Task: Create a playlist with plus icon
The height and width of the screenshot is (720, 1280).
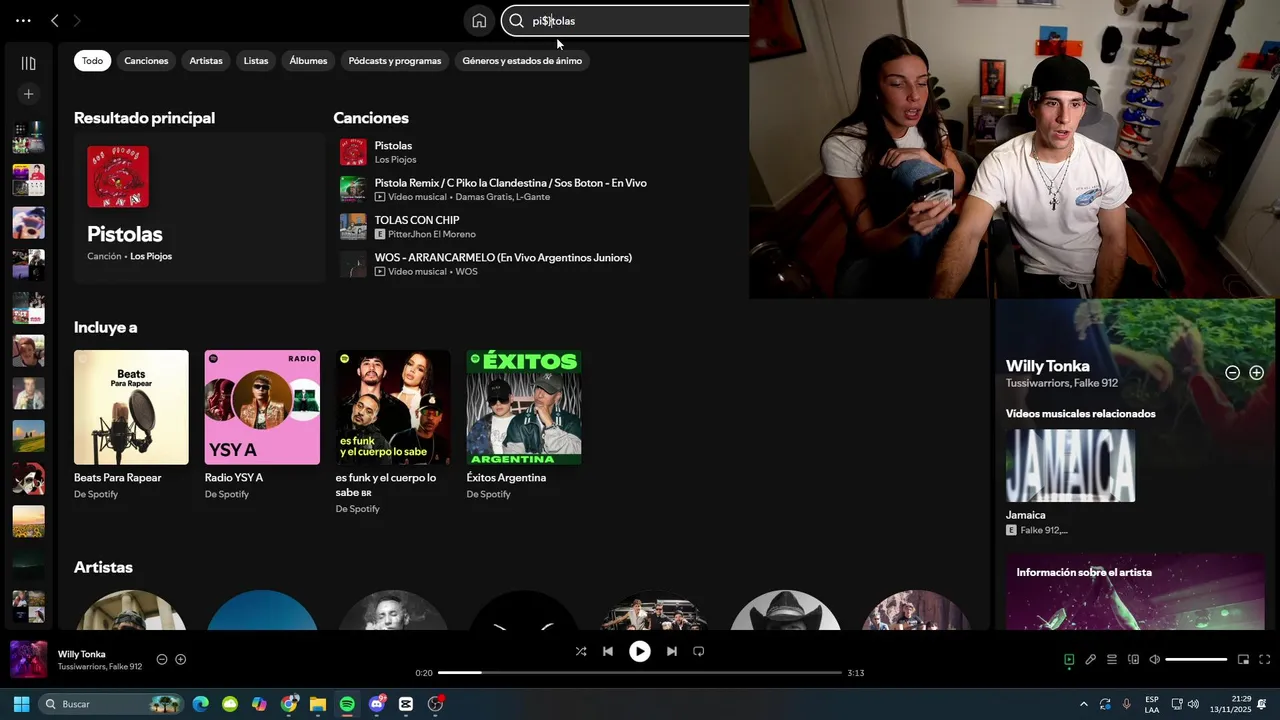Action: 28,94
